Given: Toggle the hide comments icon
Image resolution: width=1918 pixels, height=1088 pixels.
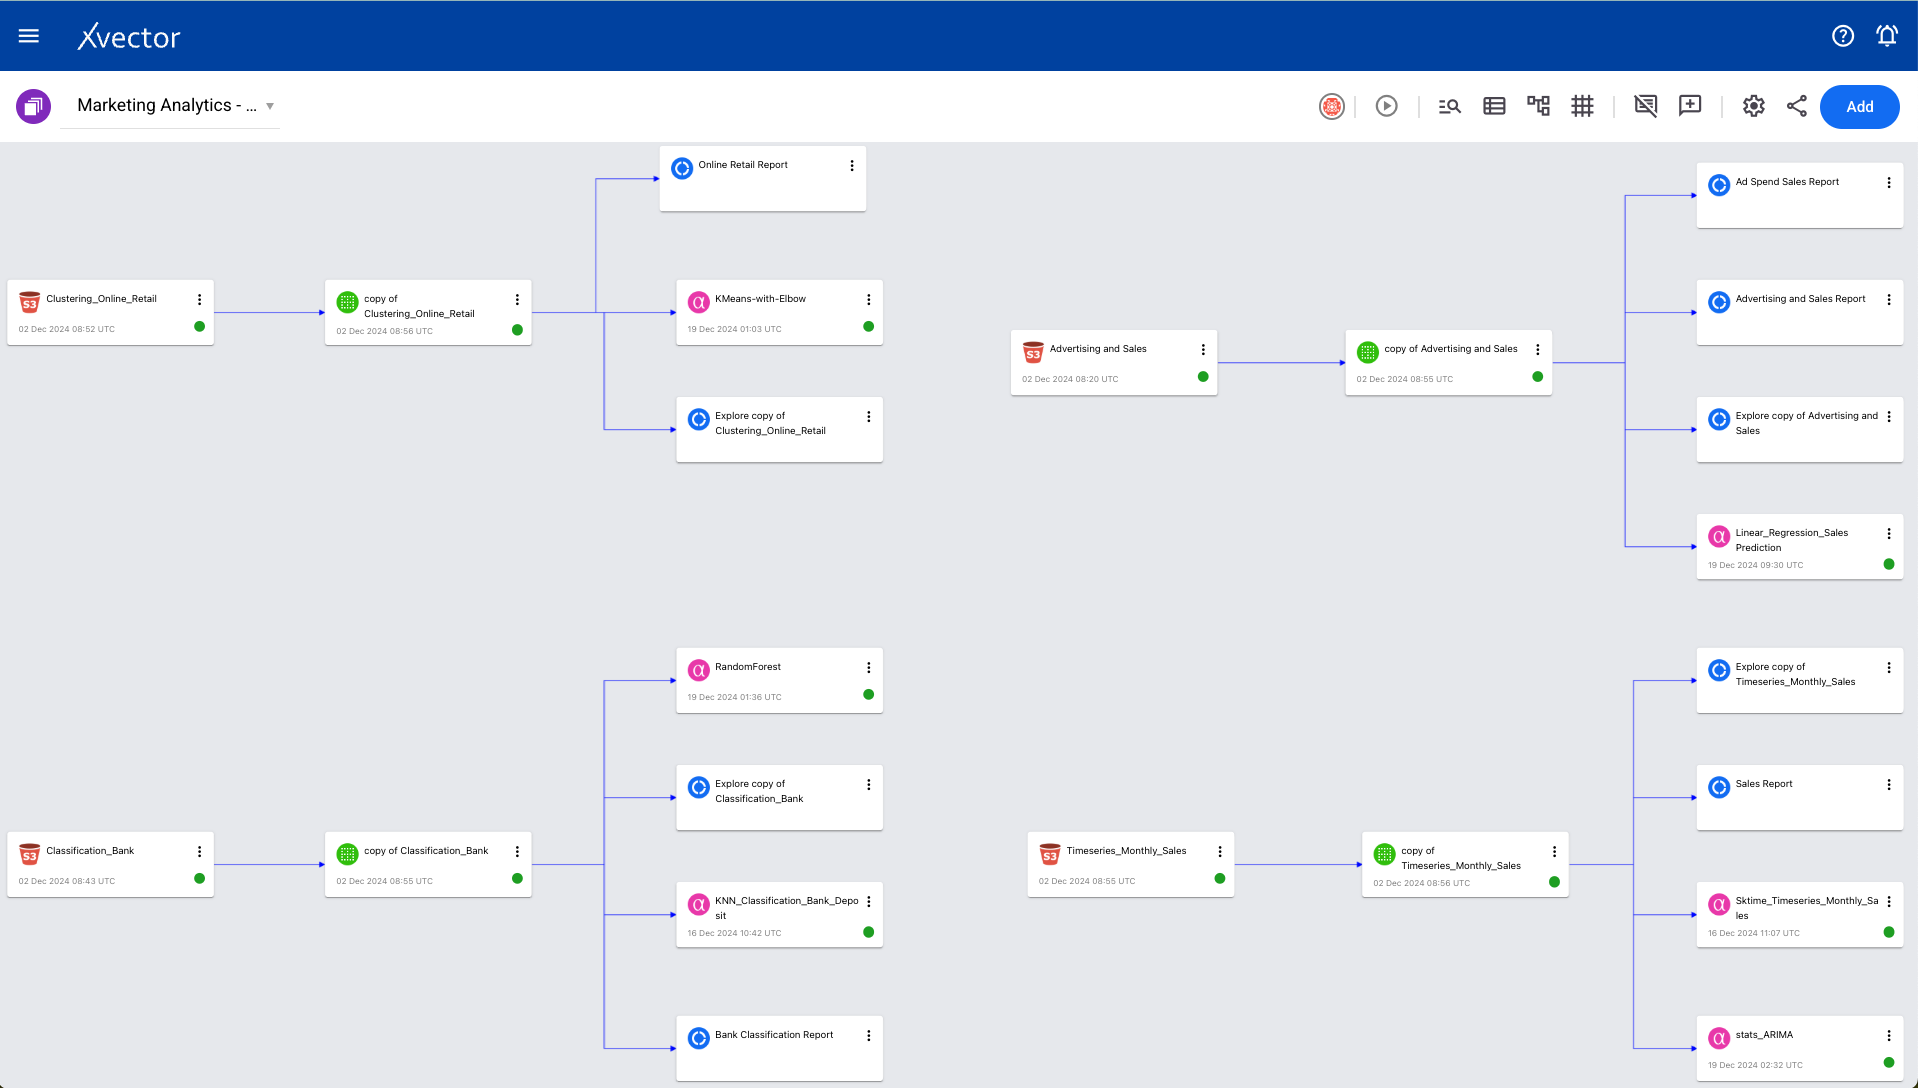Looking at the screenshot, I should click(1645, 106).
